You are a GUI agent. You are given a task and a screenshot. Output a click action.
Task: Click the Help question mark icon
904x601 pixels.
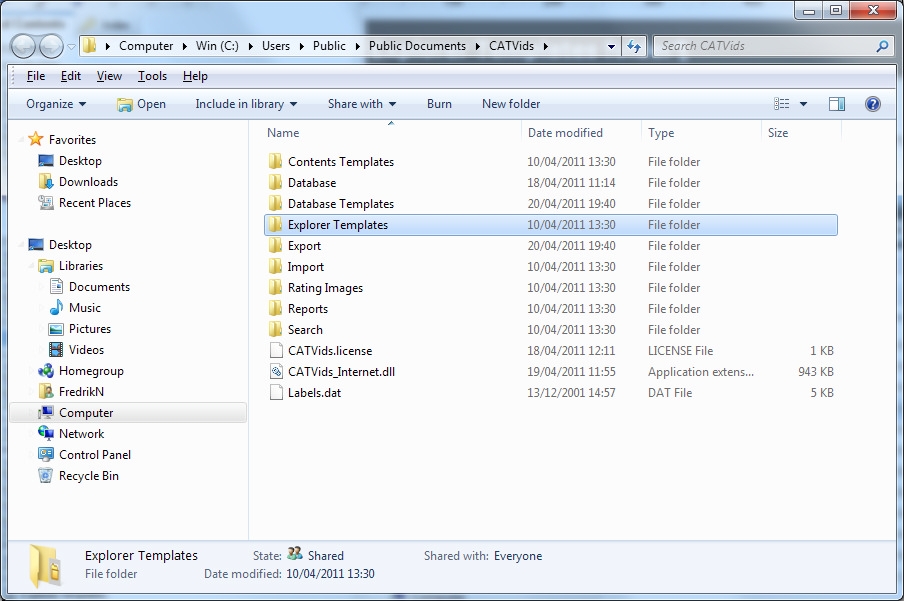(872, 104)
